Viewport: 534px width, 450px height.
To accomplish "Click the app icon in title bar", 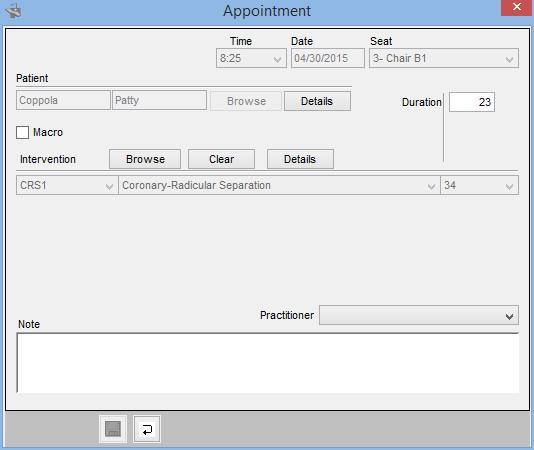I will [14, 11].
